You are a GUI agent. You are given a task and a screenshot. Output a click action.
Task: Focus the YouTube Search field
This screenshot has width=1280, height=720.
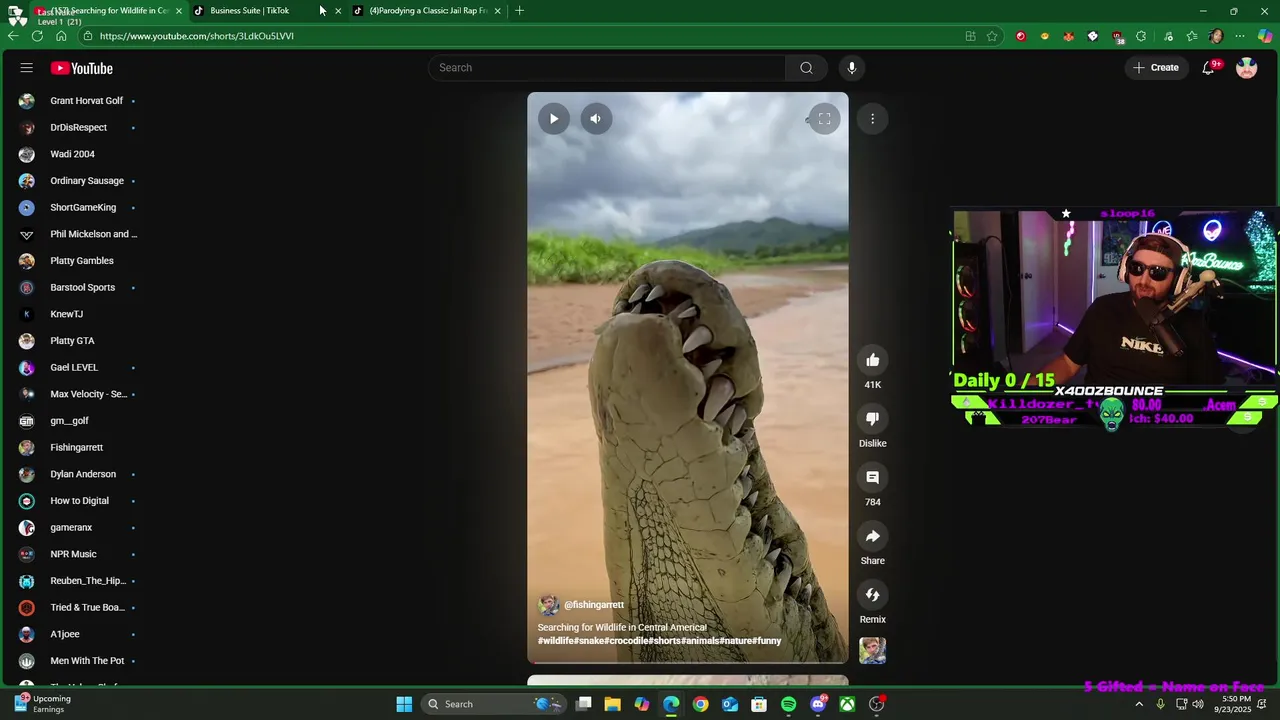[x=608, y=68]
